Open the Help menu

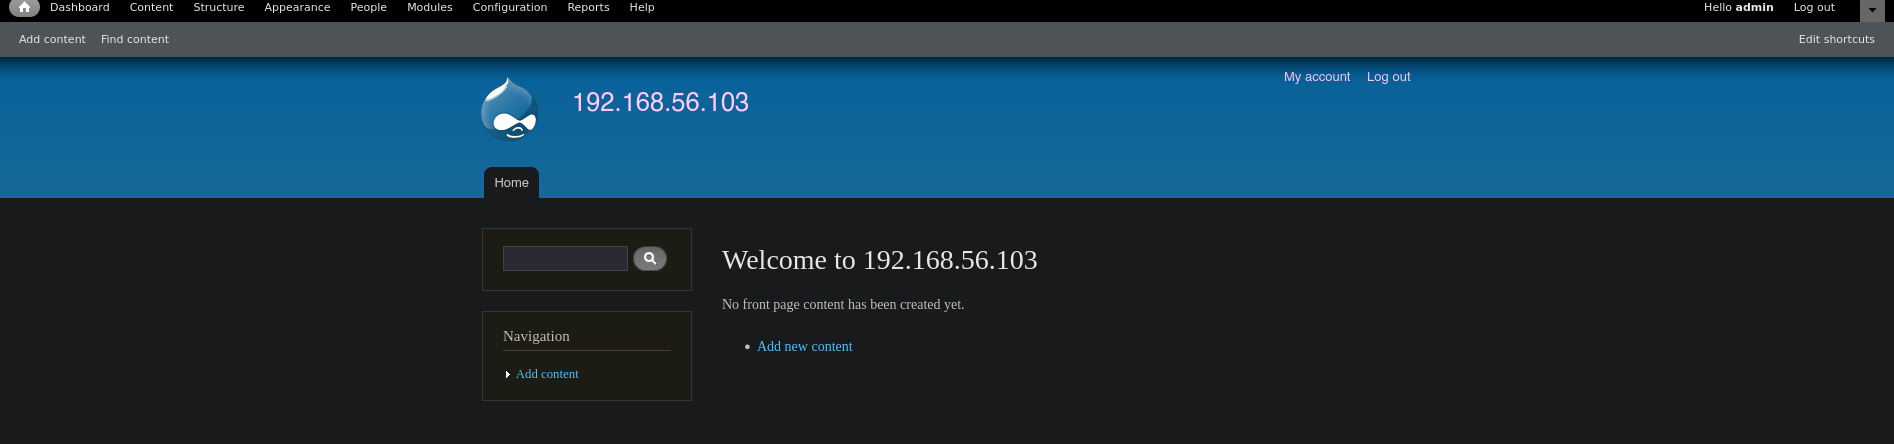click(642, 7)
